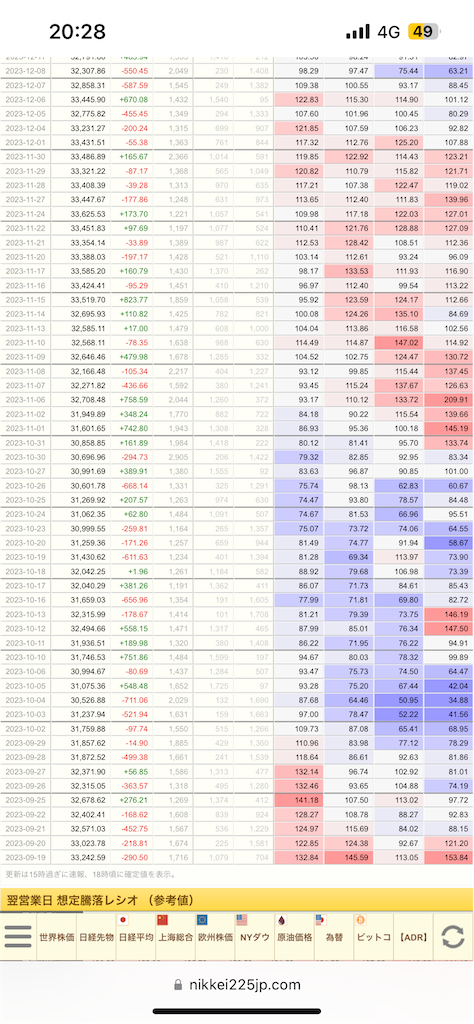The width and height of the screenshot is (474, 1024).
Task: Click the cell 133.53
Action: tap(349, 271)
